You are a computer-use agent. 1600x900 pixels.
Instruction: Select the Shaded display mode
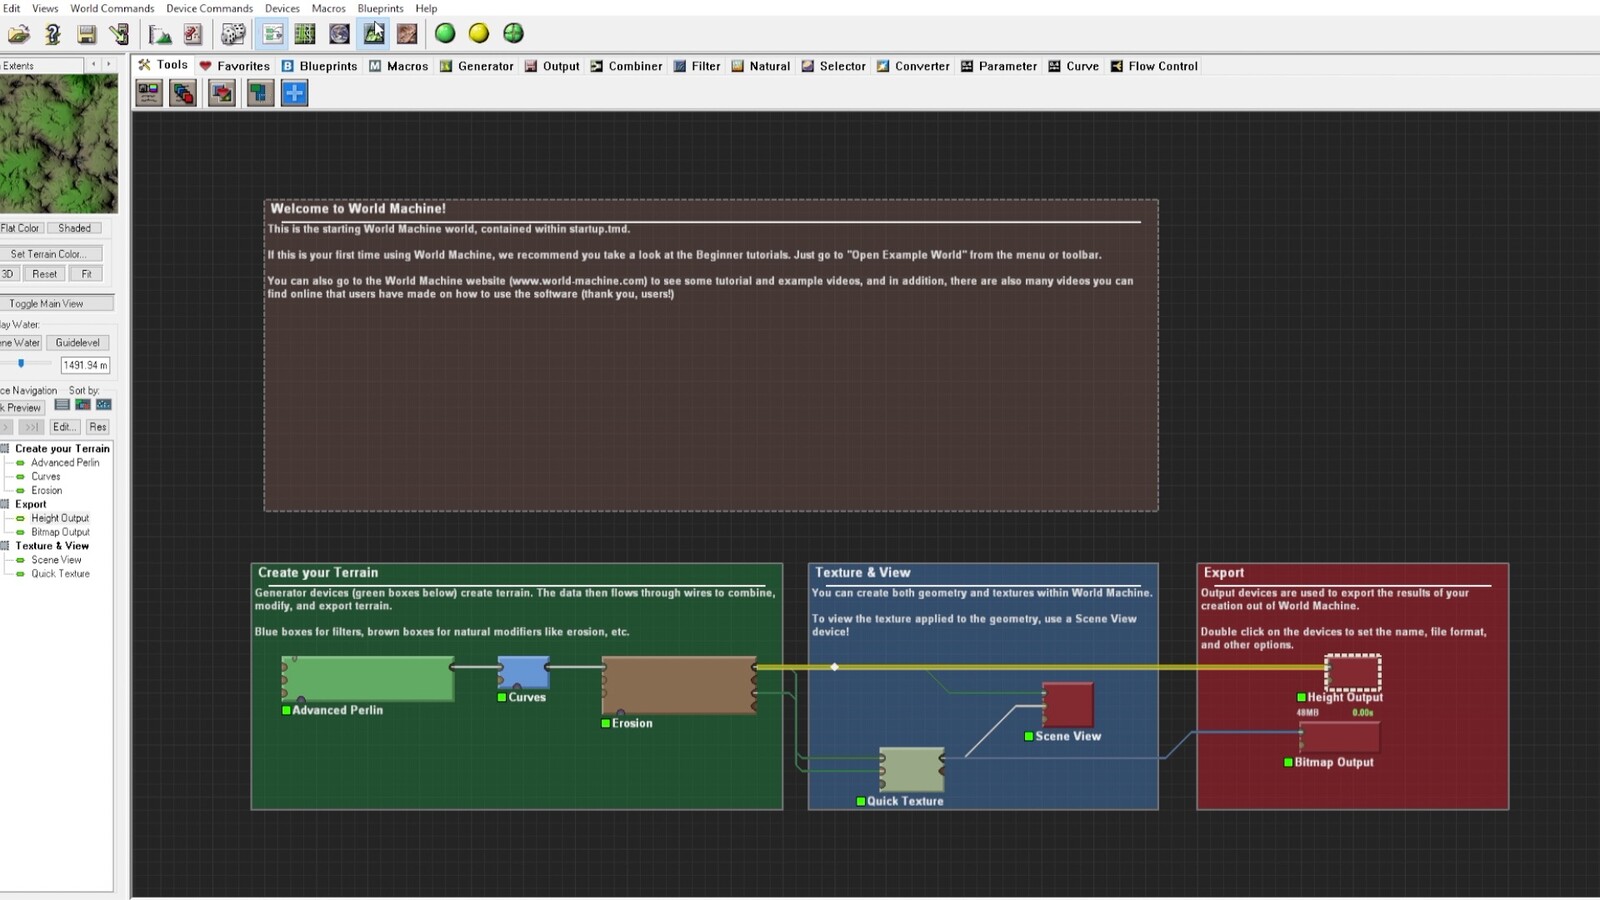[x=74, y=228]
